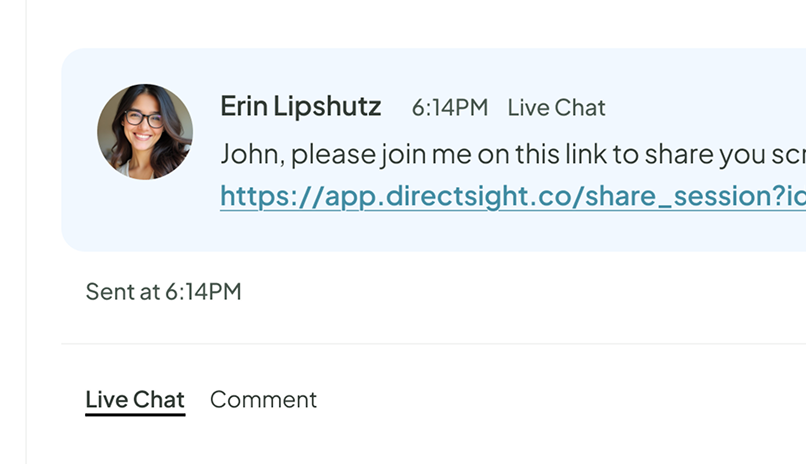The width and height of the screenshot is (806, 464).
Task: Click the 6:14PM time in Sent status
Action: coord(203,292)
